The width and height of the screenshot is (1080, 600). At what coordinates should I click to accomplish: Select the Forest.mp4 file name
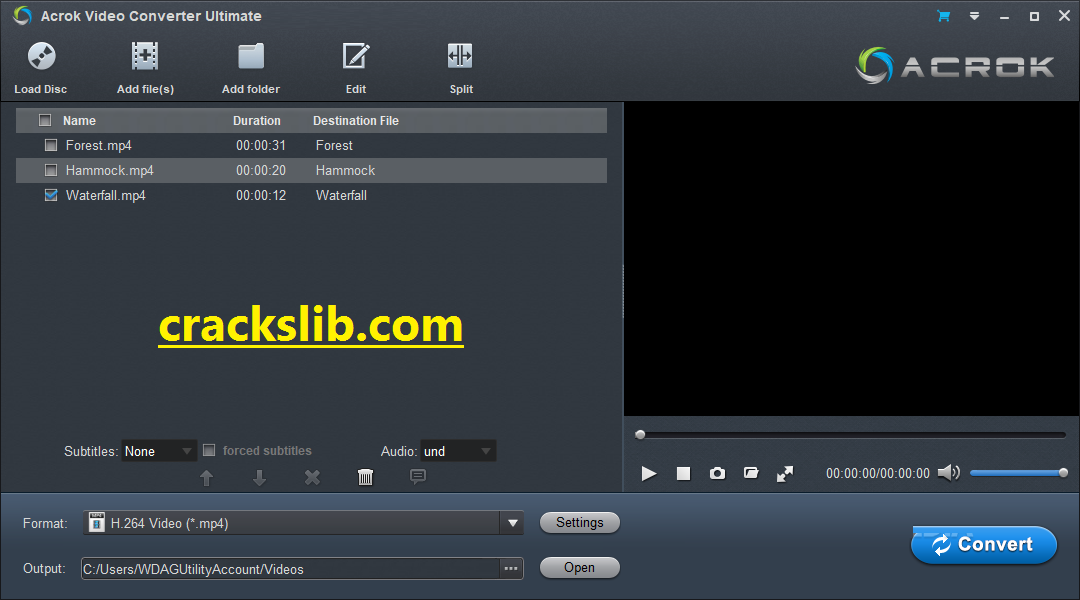98,145
